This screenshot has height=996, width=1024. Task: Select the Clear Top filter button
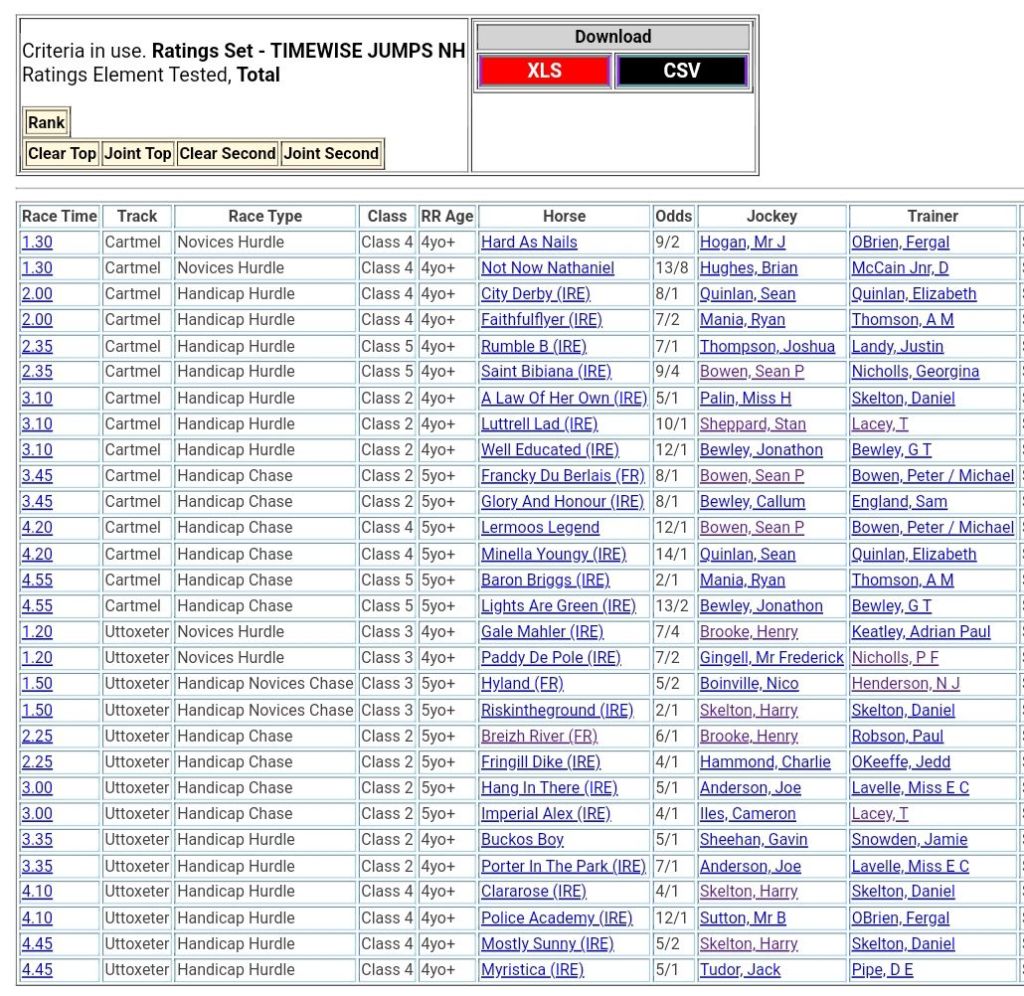click(62, 154)
